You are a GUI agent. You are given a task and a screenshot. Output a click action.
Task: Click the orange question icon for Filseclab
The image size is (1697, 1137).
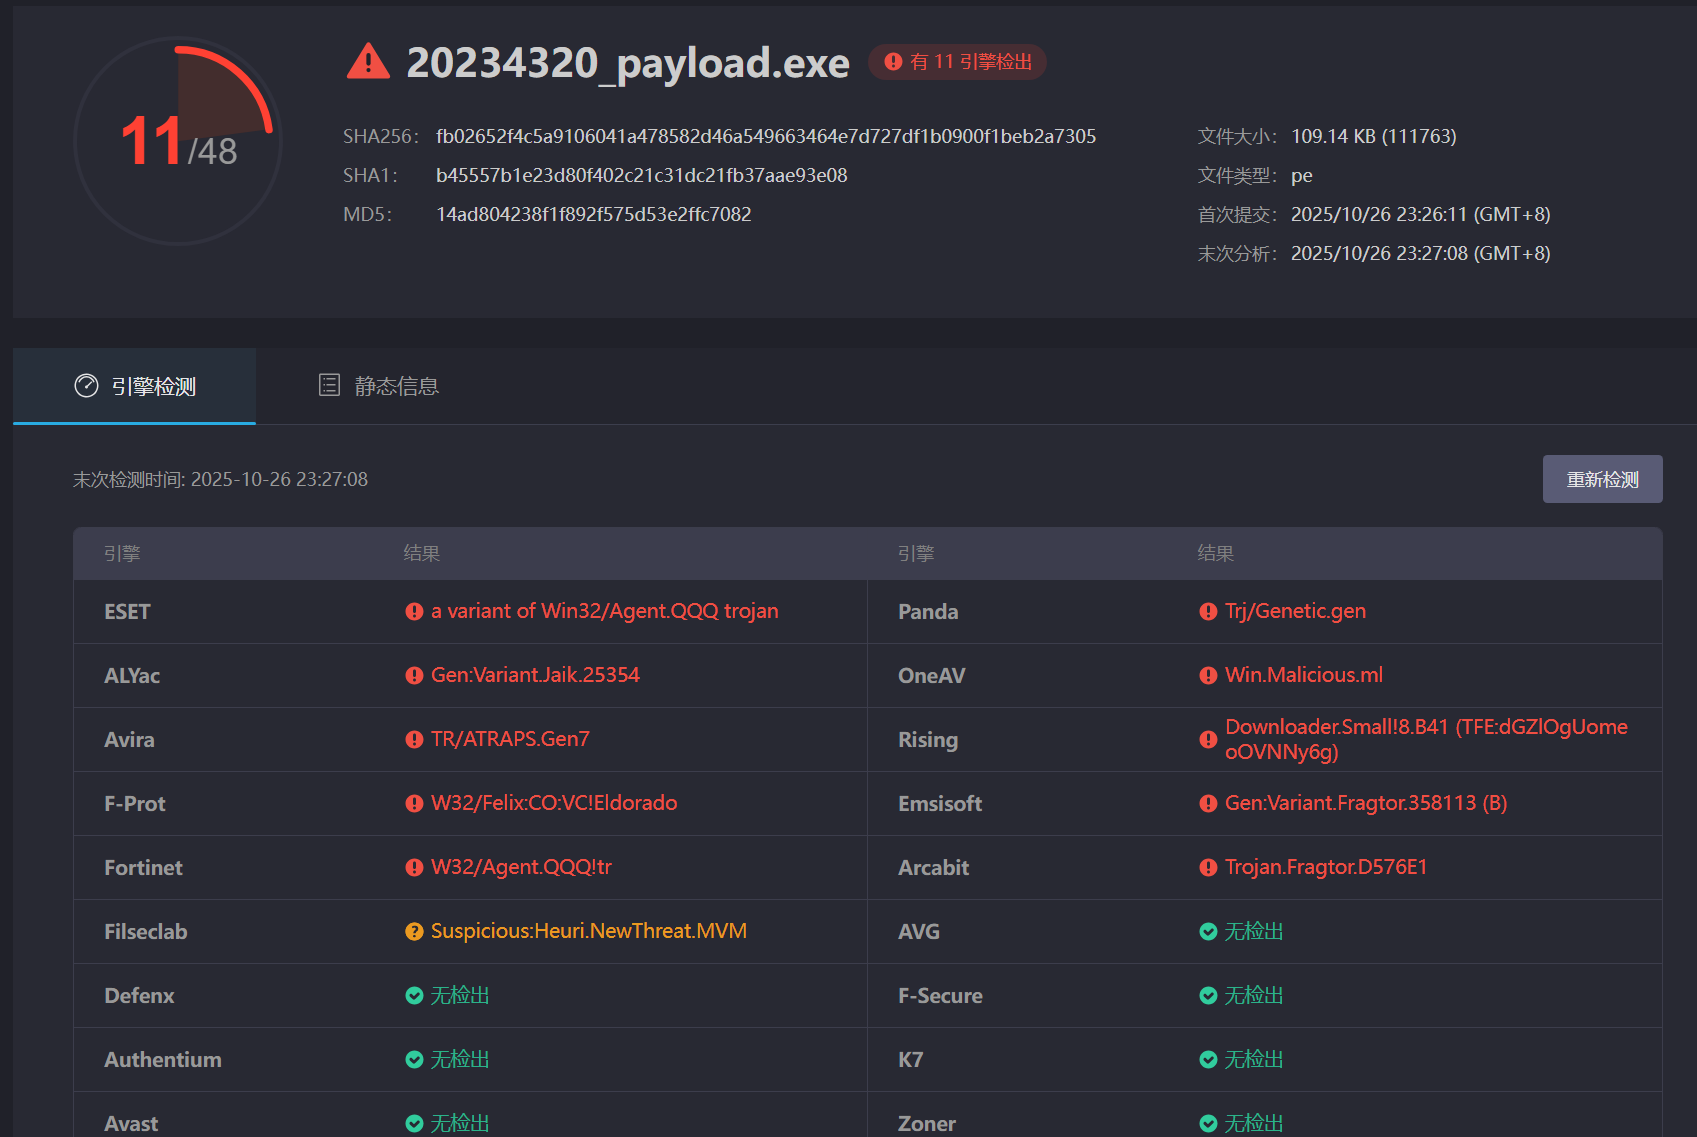[x=414, y=932]
